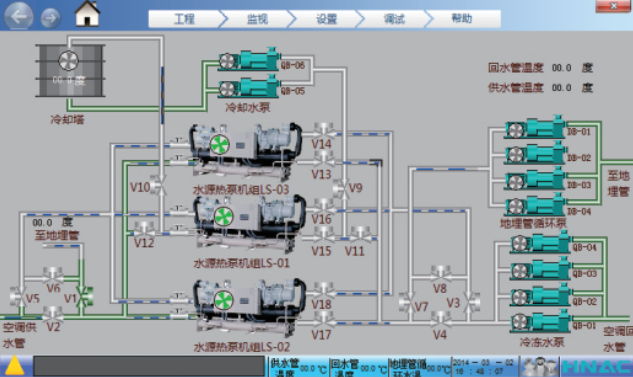The width and height of the screenshot is (633, 377).
Task: Go to the home screen icon
Action: pos(87,14)
